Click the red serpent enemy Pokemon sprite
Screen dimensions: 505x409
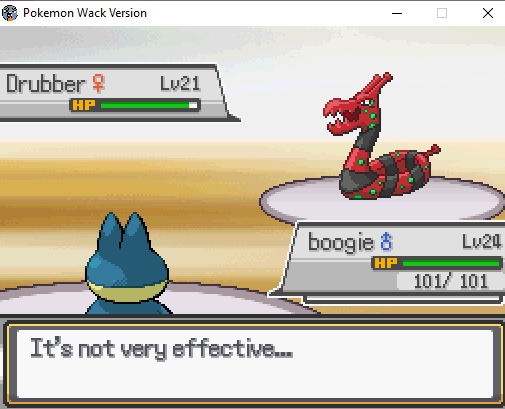pyautogui.click(x=381, y=136)
